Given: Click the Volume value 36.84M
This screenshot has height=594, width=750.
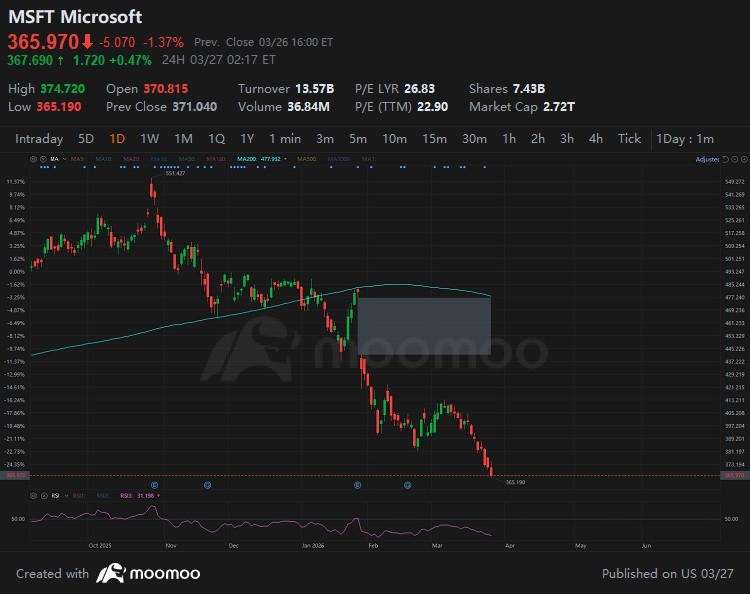Looking at the screenshot, I should (308, 107).
